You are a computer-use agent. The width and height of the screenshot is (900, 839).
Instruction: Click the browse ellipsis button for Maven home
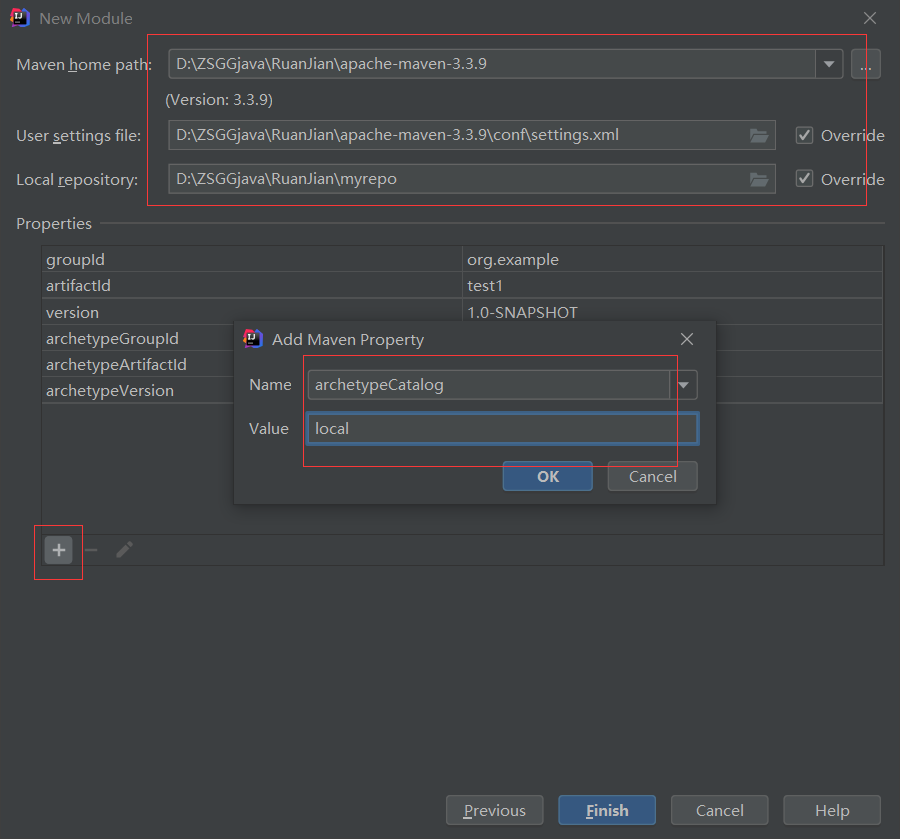(x=866, y=64)
